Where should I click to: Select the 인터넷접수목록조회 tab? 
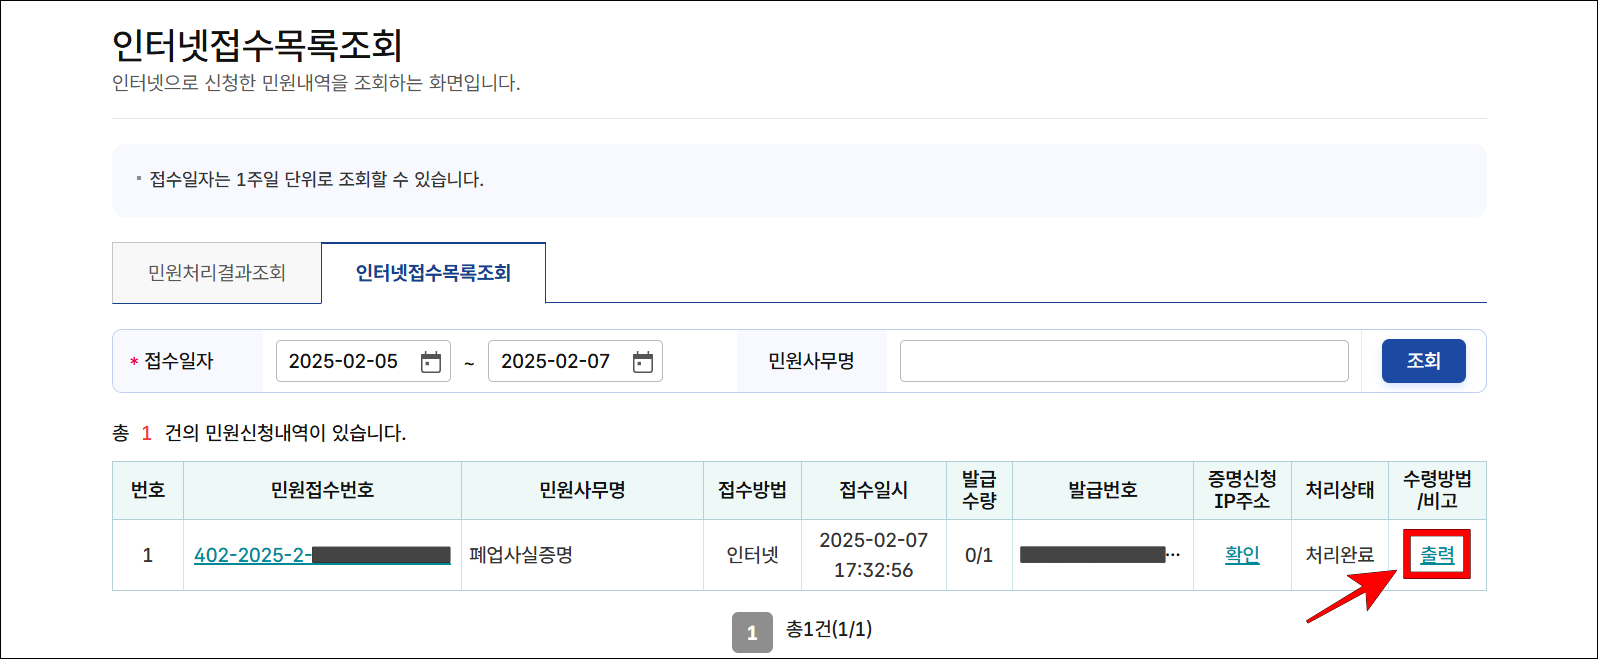click(x=433, y=271)
